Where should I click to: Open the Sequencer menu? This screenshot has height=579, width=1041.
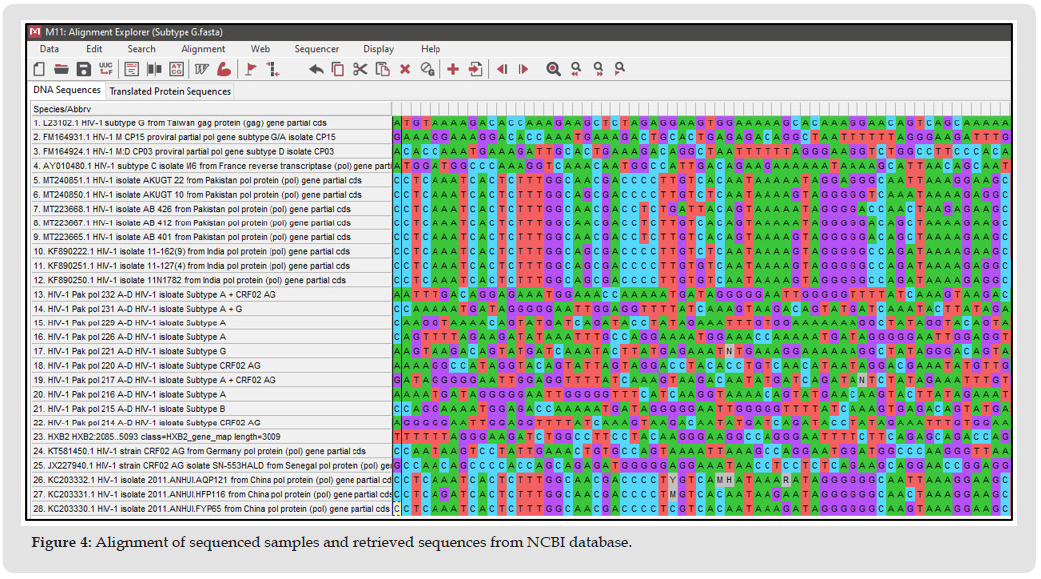[316, 48]
